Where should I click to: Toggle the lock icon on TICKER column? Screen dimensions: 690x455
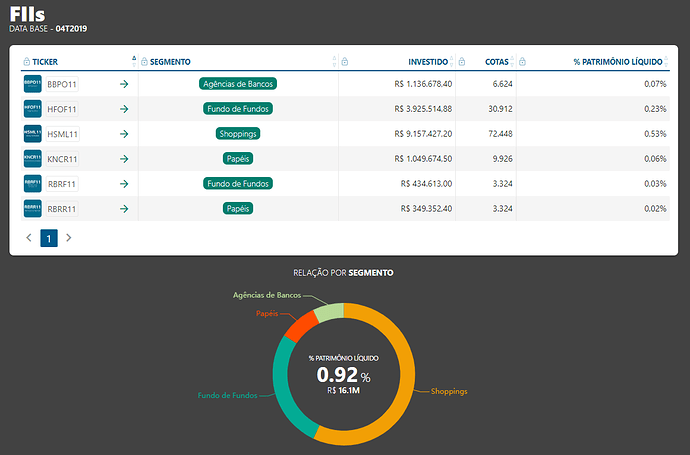tap(26, 62)
